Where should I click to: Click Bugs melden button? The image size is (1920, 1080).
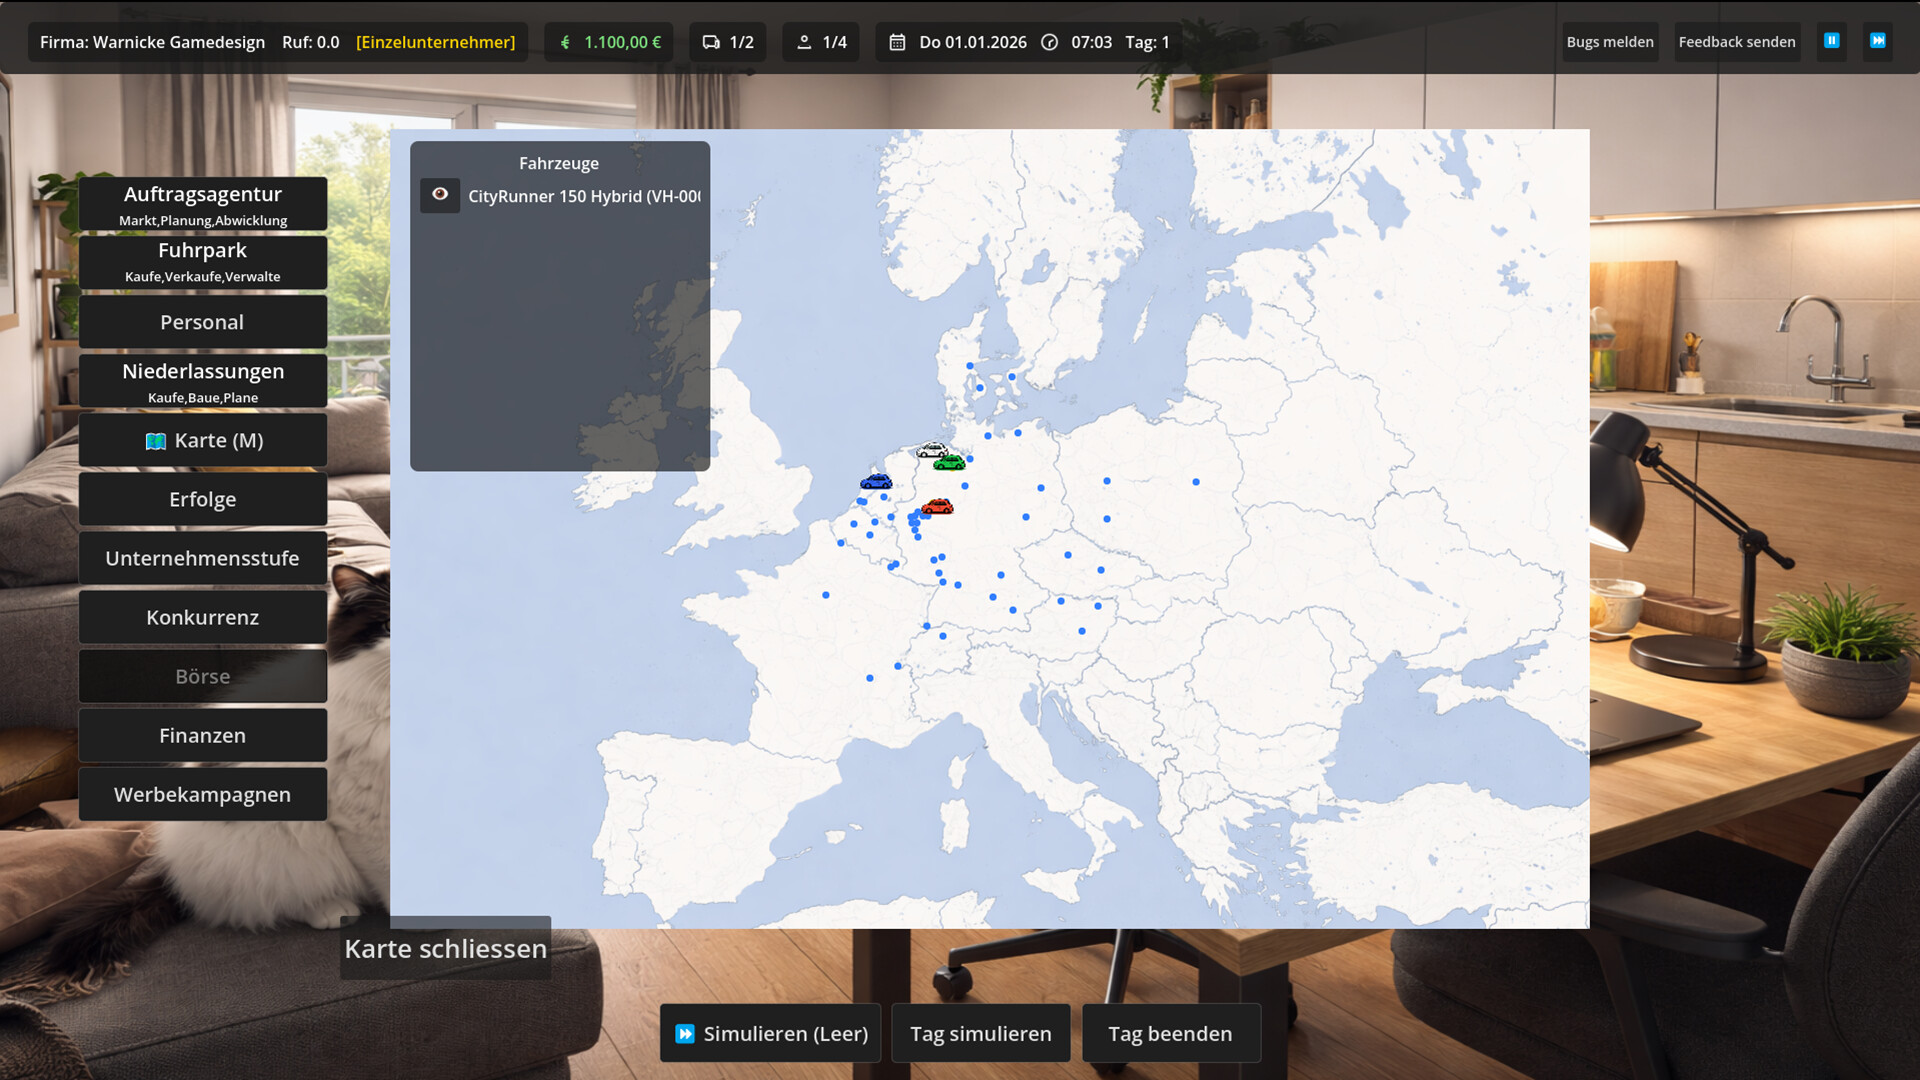click(1609, 42)
